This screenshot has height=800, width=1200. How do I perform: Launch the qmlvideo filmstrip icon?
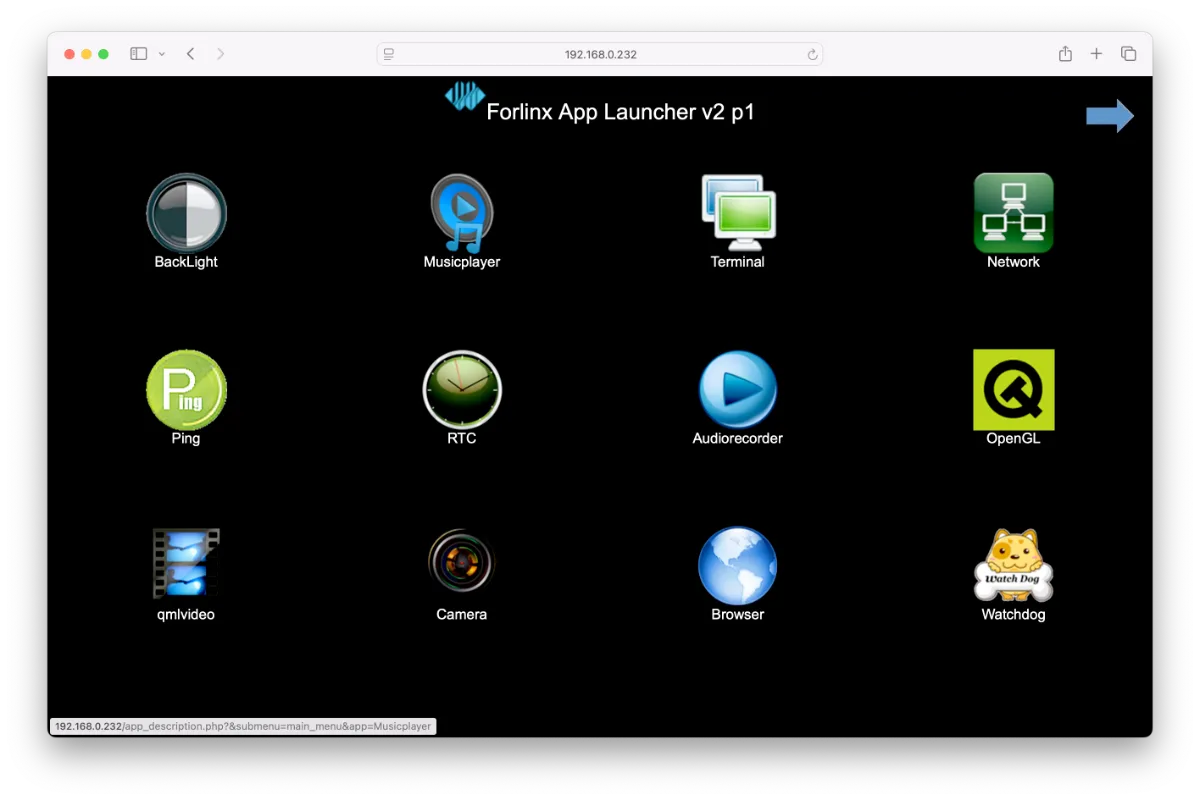point(186,565)
